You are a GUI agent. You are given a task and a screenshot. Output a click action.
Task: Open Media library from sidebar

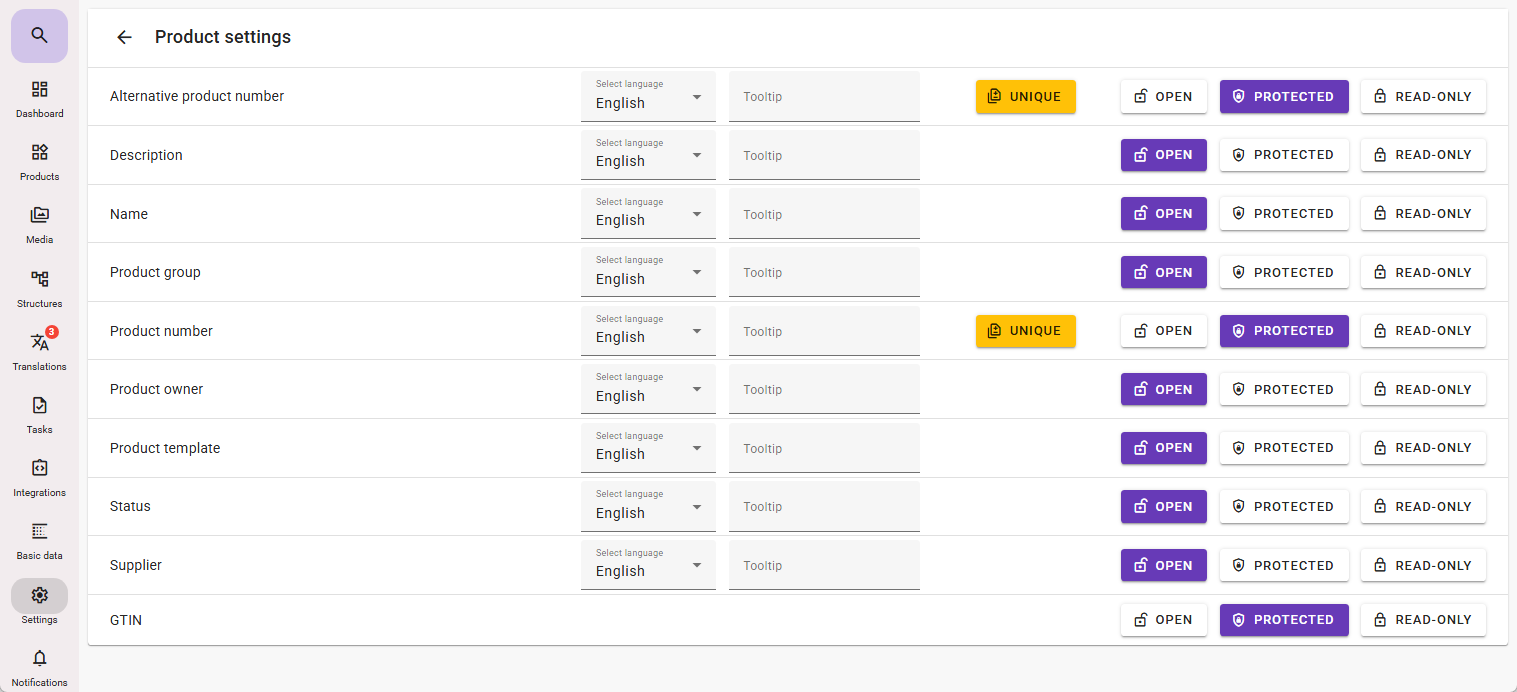tap(39, 224)
